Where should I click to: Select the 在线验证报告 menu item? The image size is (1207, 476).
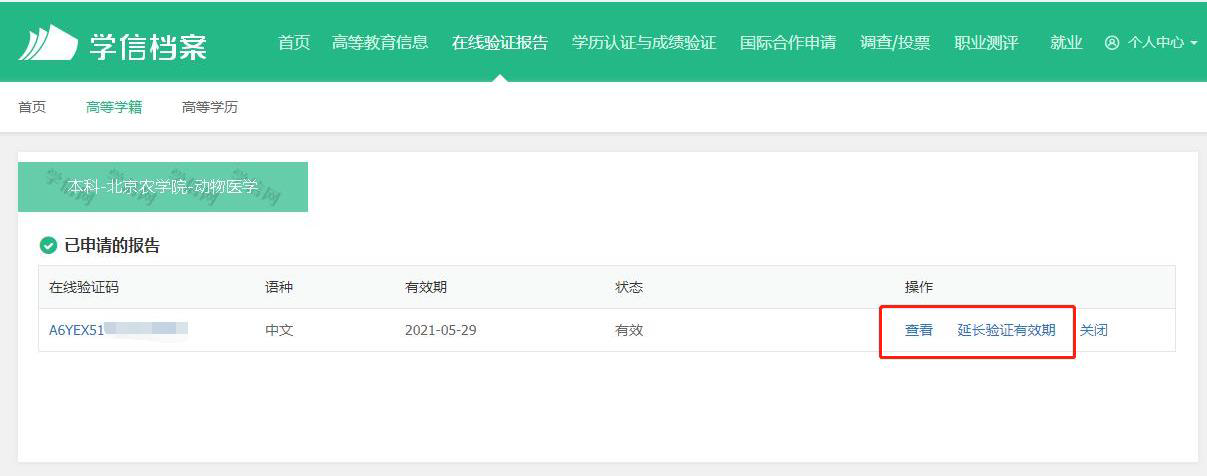point(500,42)
